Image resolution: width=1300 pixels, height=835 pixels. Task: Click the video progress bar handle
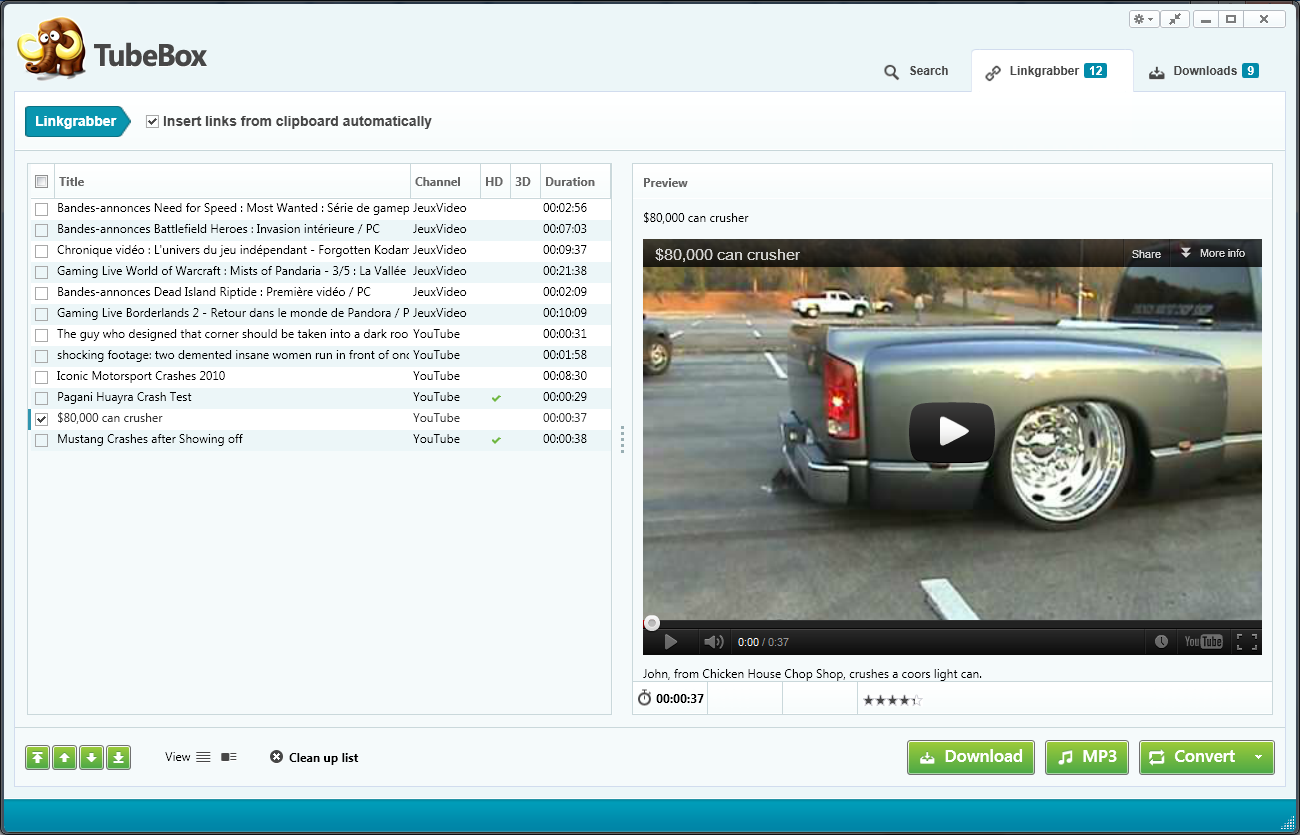[652, 623]
